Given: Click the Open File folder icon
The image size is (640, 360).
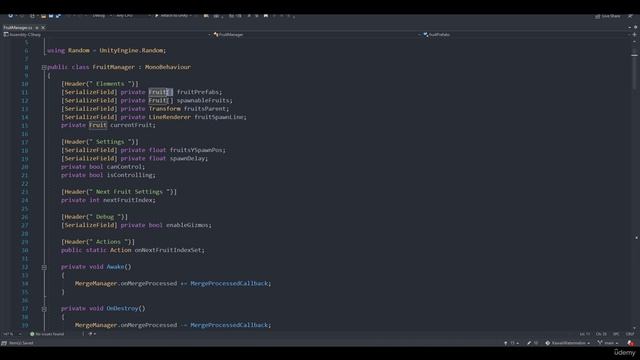Looking at the screenshot, I should click(x=43, y=16).
